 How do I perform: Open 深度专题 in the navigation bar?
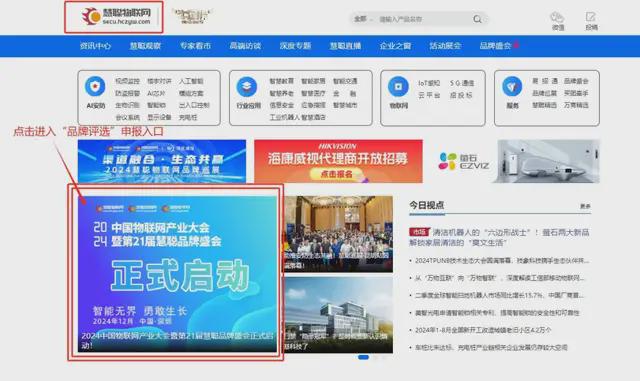click(x=295, y=46)
